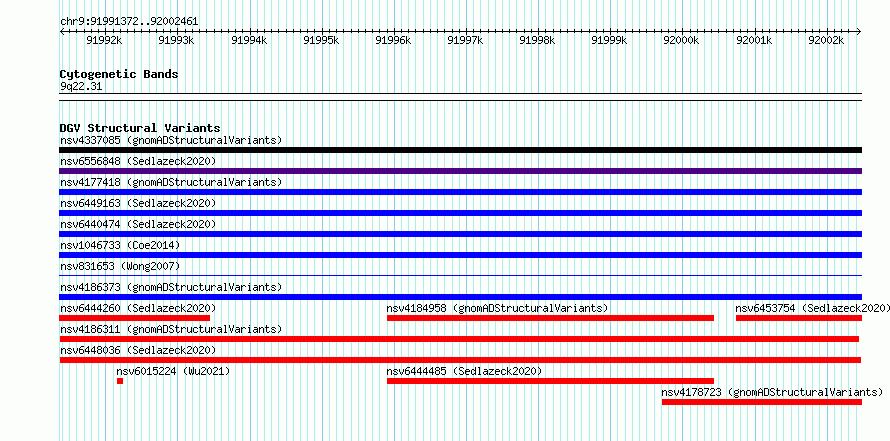
Task: Click the 91998k ruler tick label
Action: click(x=537, y=40)
